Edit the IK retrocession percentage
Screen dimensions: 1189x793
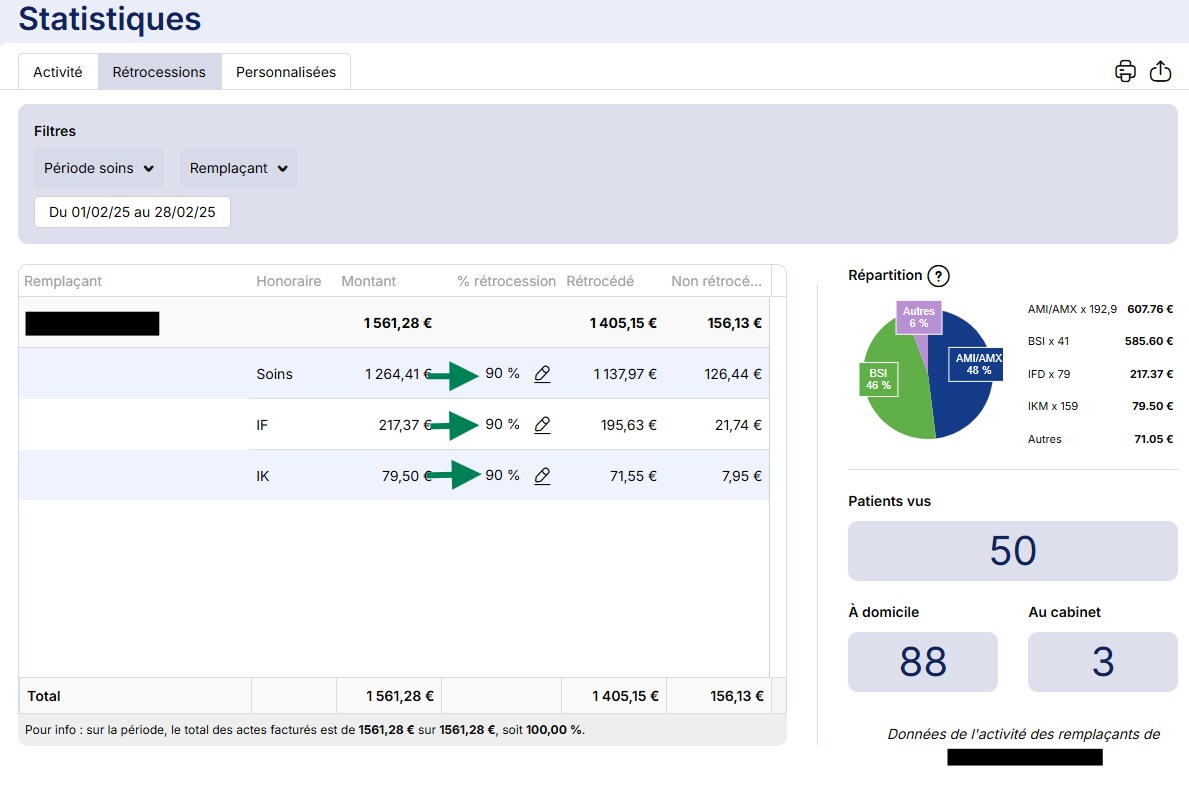542,476
